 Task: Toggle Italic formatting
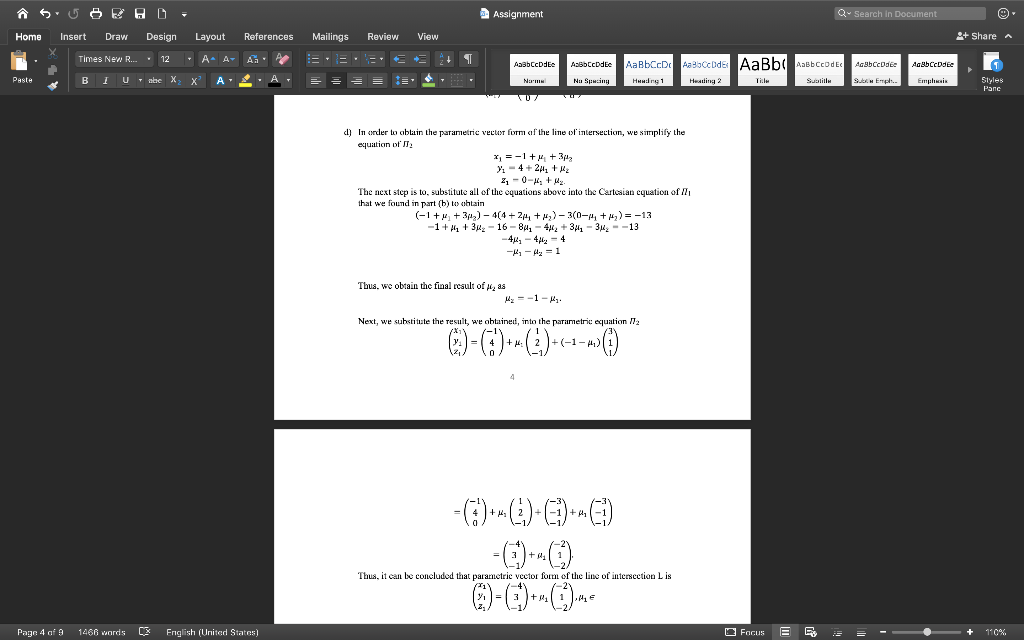click(x=104, y=80)
